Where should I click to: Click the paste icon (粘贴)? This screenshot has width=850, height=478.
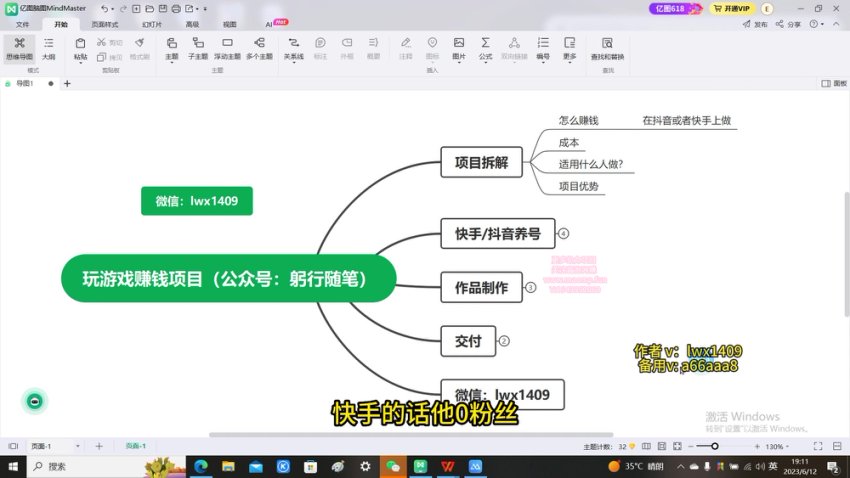[81, 48]
